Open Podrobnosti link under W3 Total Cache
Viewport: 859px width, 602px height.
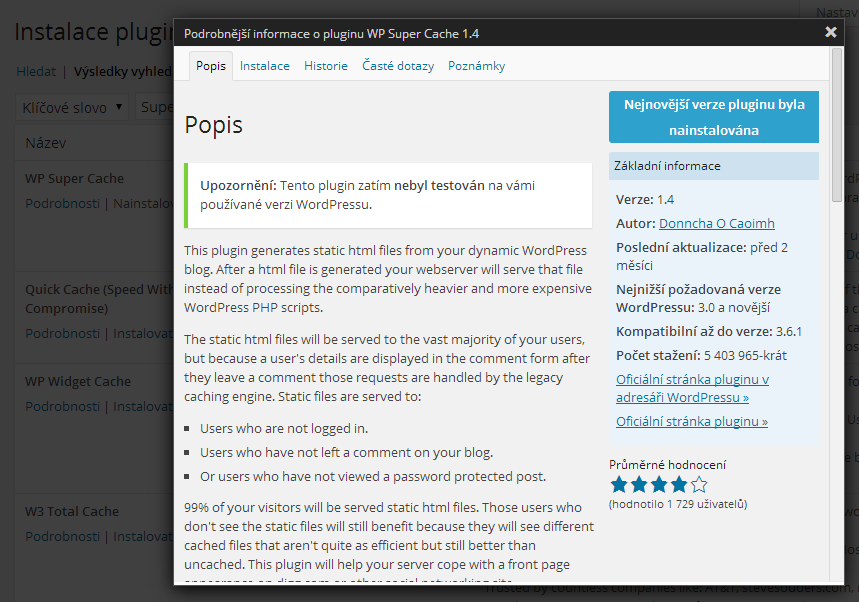(x=62, y=536)
